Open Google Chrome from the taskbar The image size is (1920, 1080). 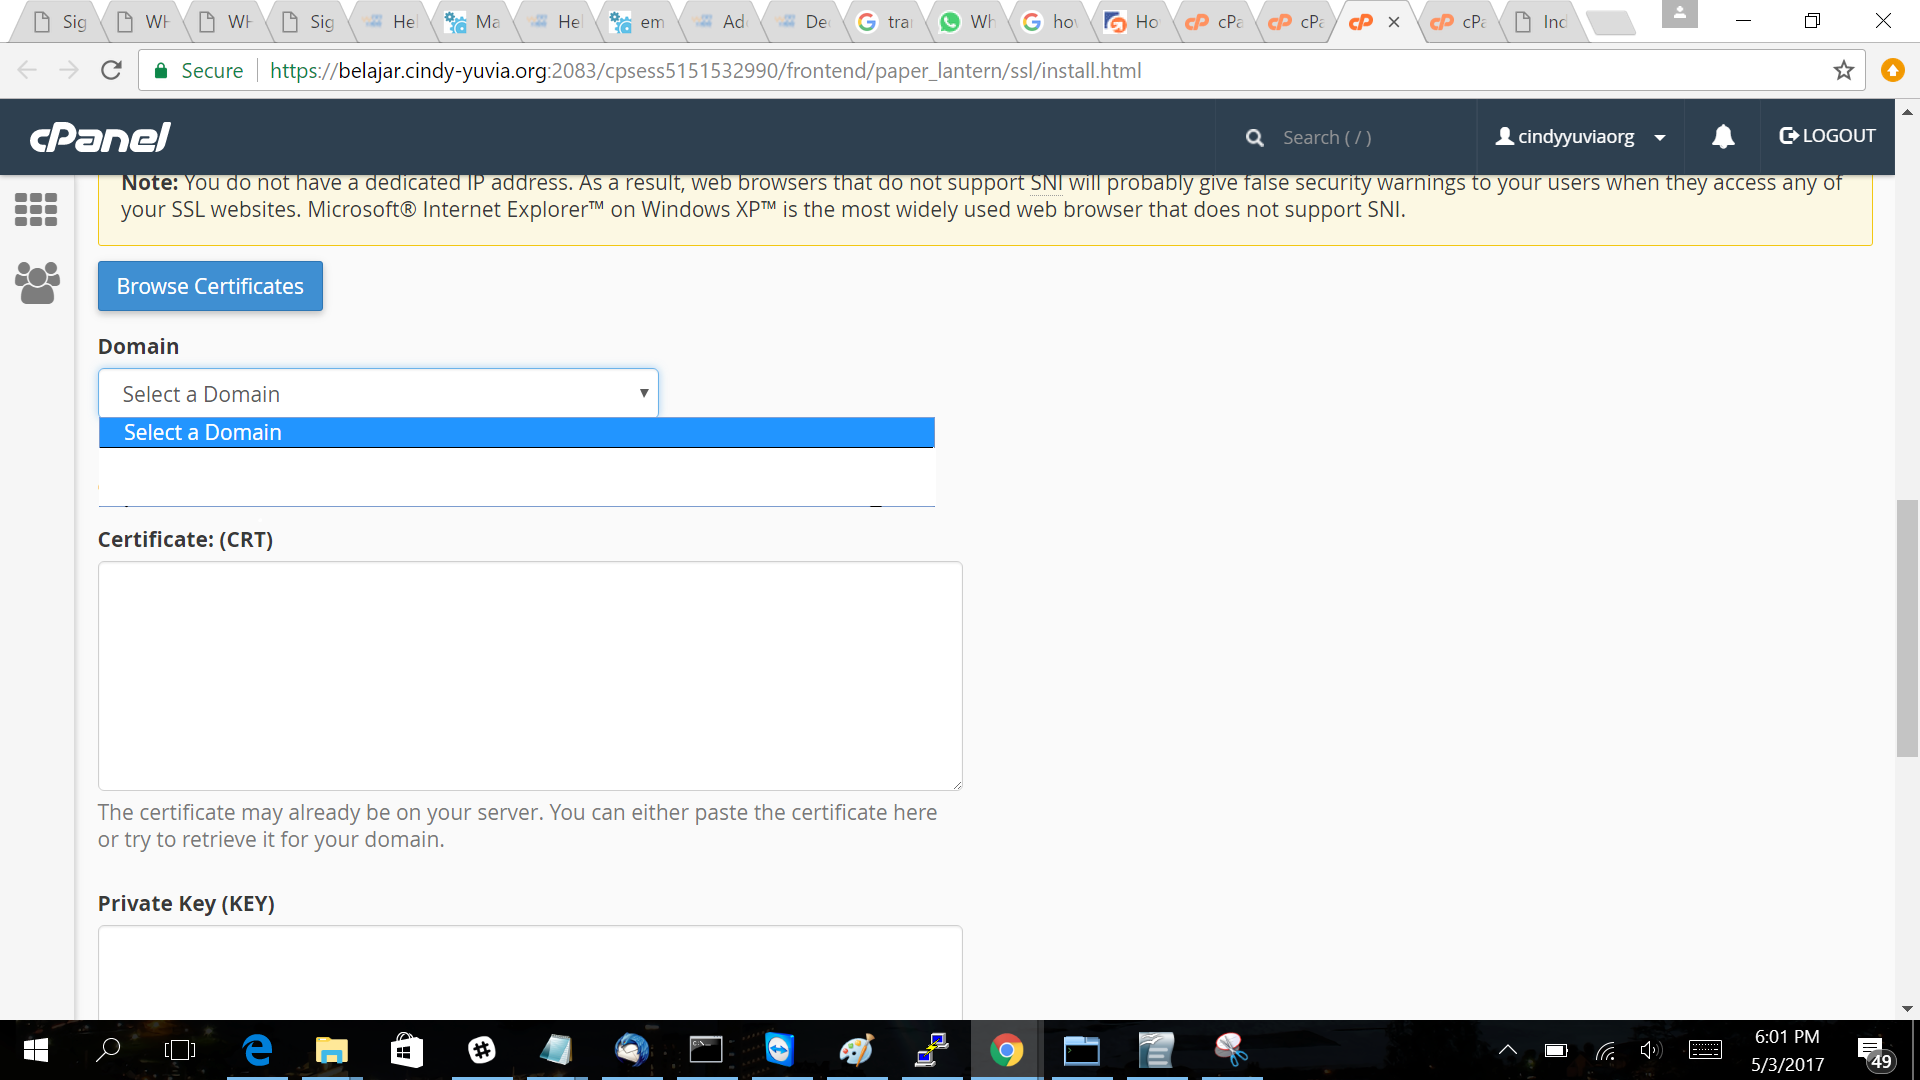pyautogui.click(x=1006, y=1050)
